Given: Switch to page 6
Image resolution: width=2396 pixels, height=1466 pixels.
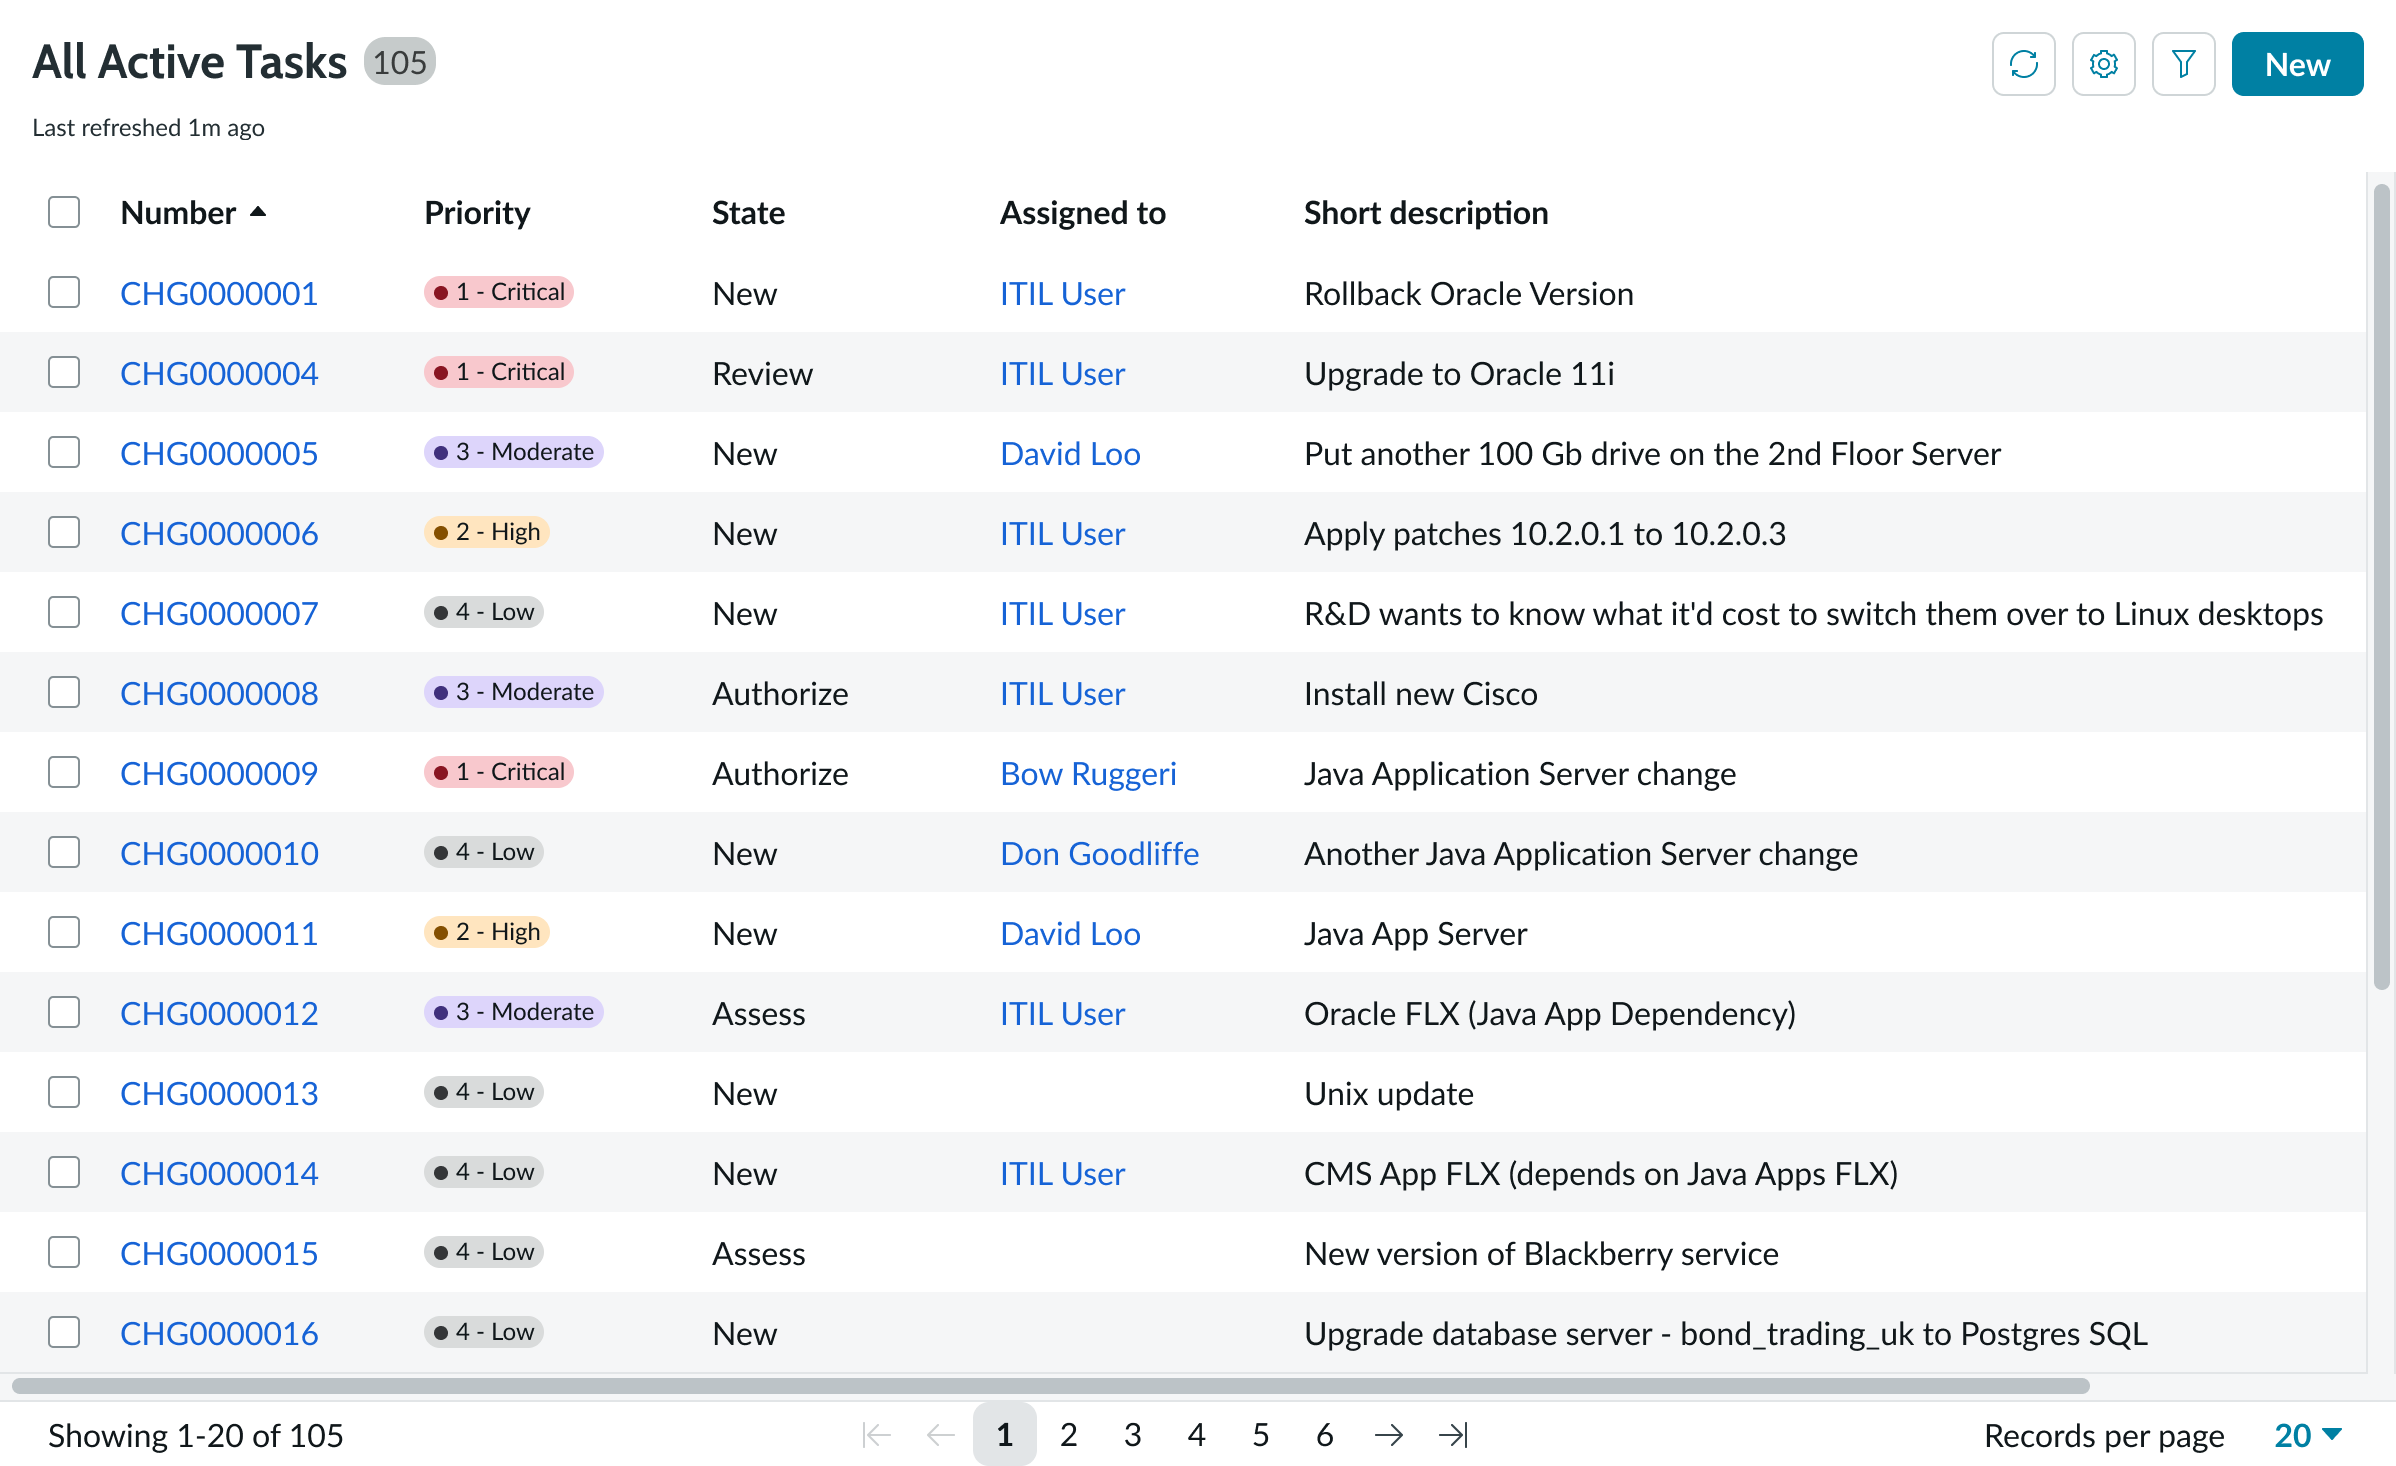Looking at the screenshot, I should (1324, 1435).
